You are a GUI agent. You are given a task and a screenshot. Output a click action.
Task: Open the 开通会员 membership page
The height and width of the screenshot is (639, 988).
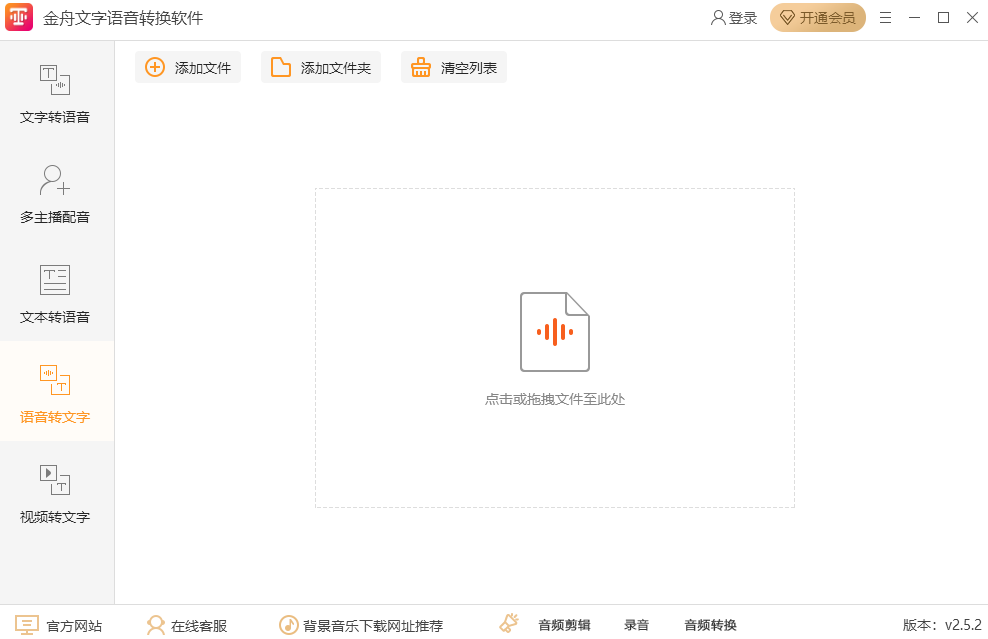click(818, 17)
